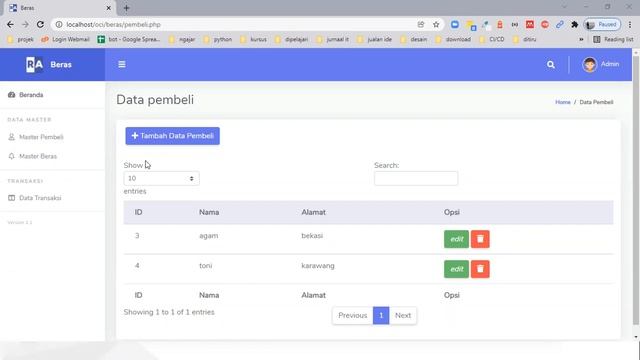
Task: Delete the toni row with trash icon
Action: point(480,269)
